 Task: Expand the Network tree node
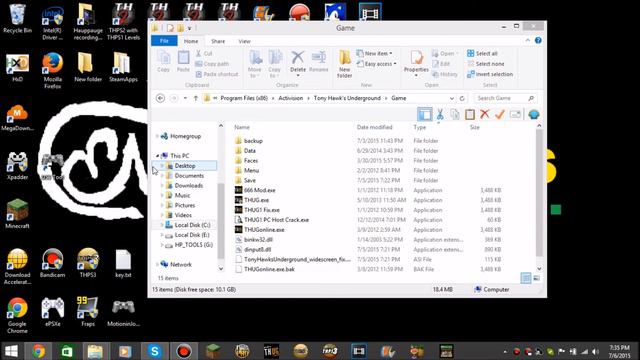pyautogui.click(x=158, y=264)
